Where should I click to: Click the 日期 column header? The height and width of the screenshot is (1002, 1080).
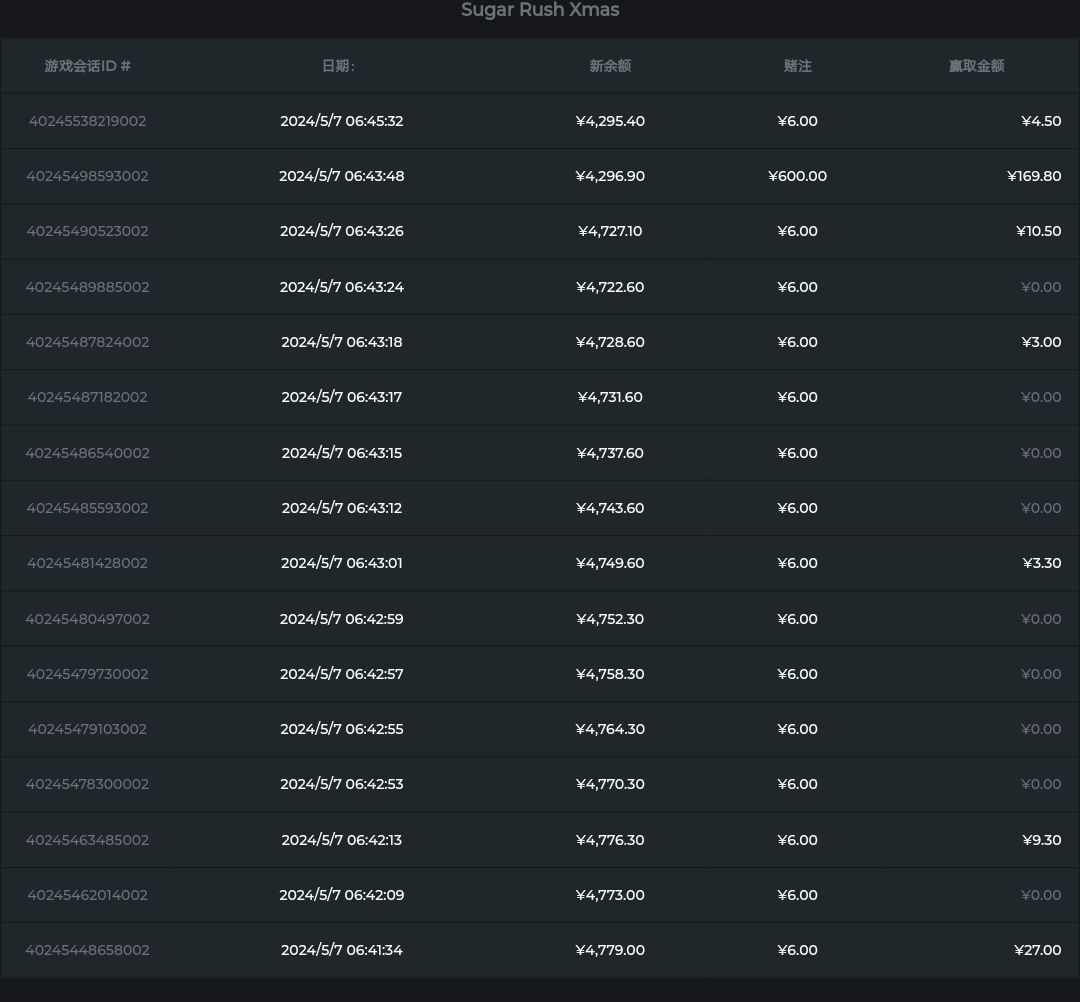pos(338,66)
